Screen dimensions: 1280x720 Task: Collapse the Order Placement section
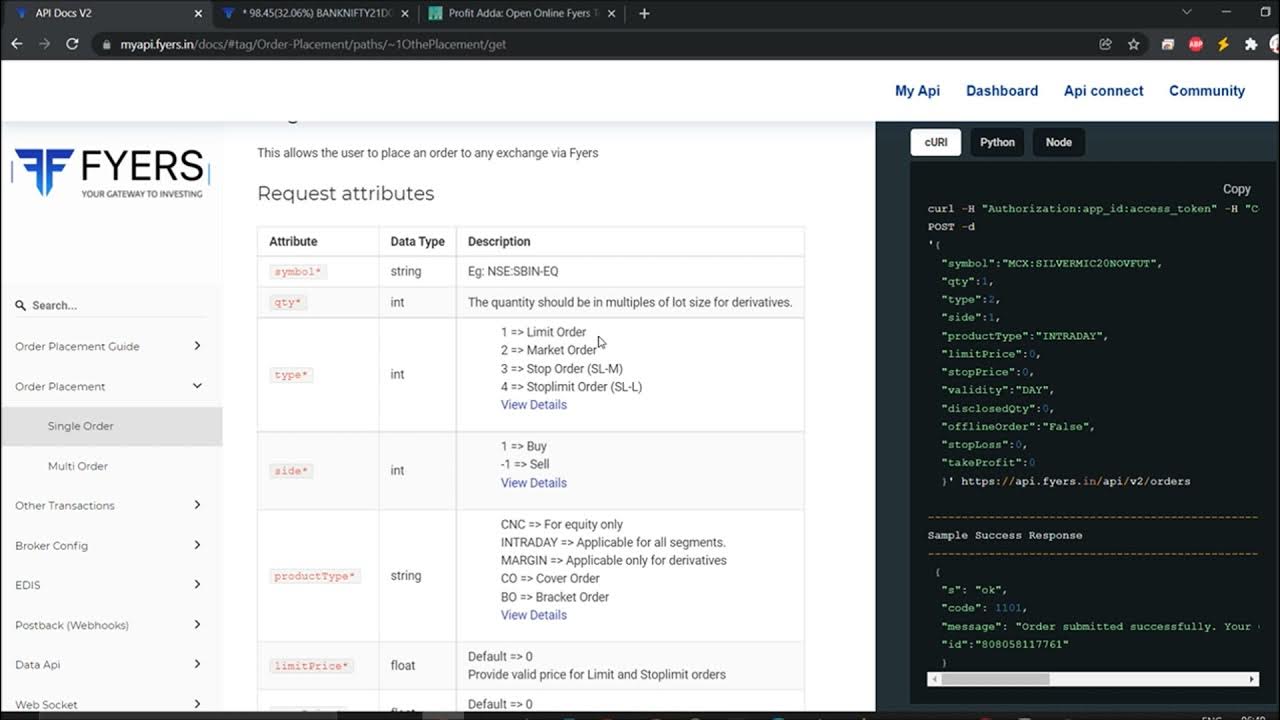[111, 386]
